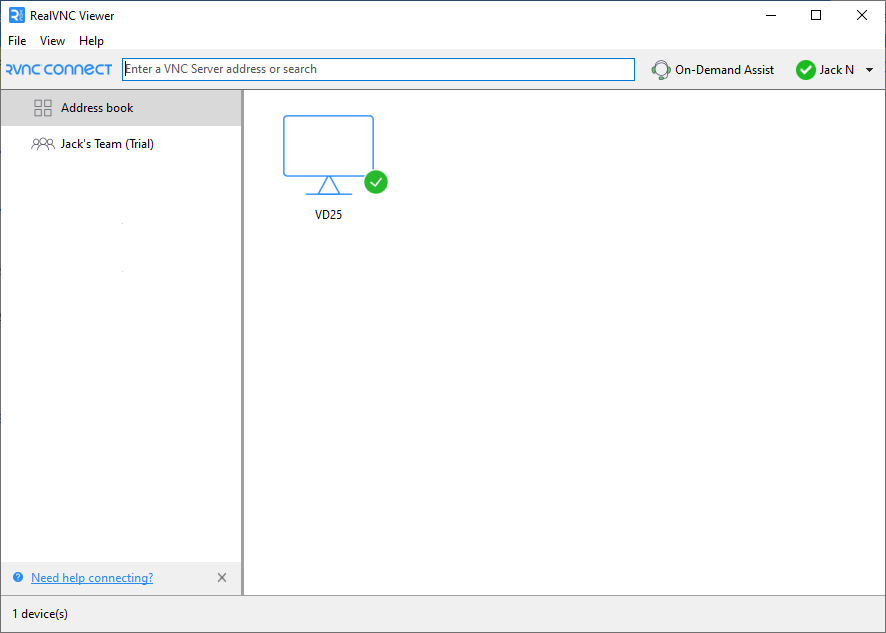Click the team people icon
The image size is (886, 633).
tap(42, 144)
